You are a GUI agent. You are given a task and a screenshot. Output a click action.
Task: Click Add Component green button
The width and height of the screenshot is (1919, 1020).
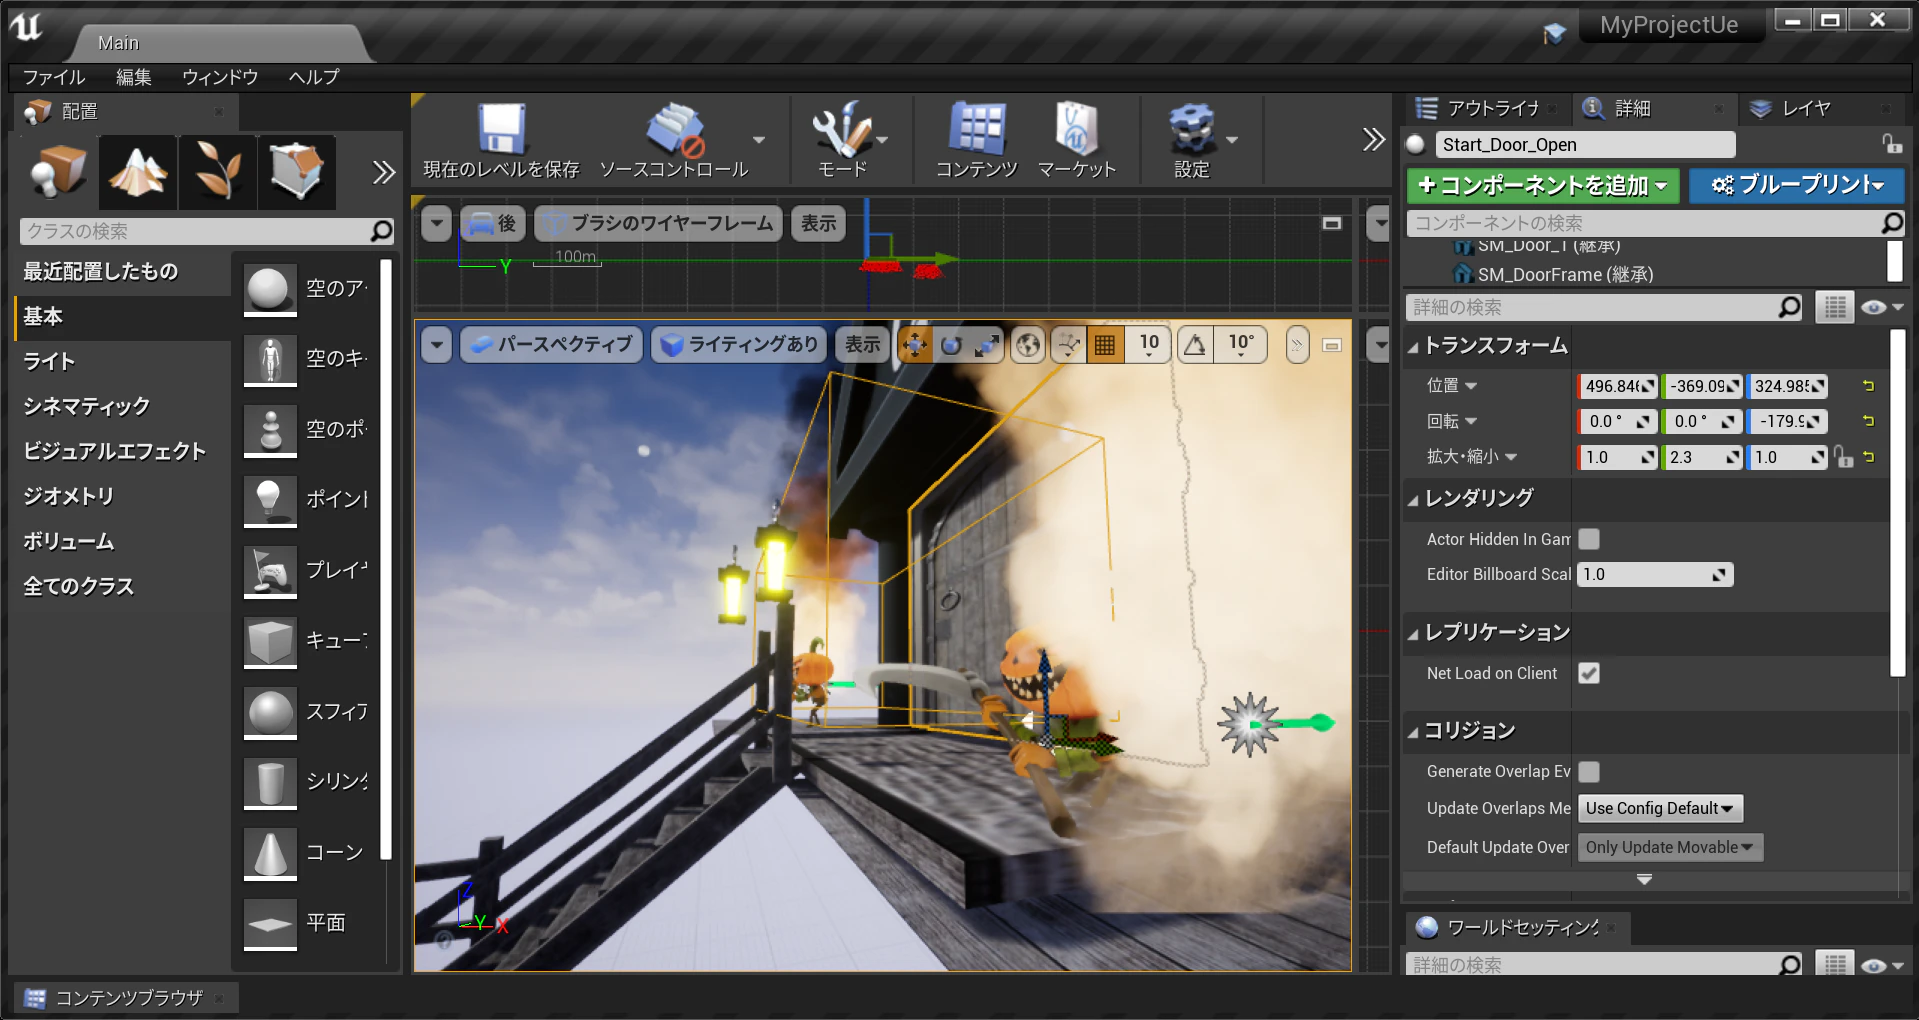(1543, 185)
